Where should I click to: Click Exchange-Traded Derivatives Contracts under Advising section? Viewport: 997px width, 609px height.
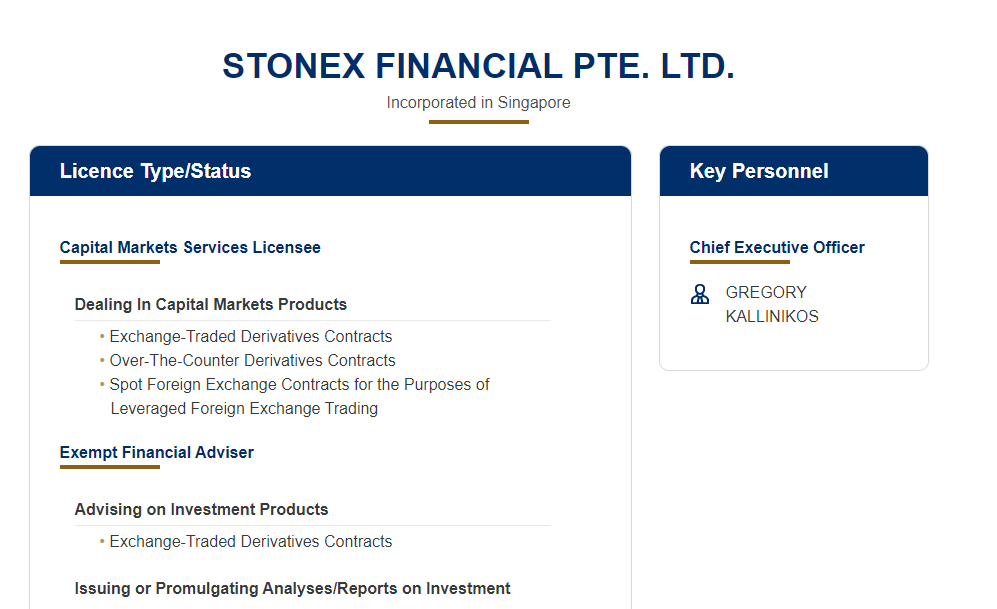coord(251,542)
